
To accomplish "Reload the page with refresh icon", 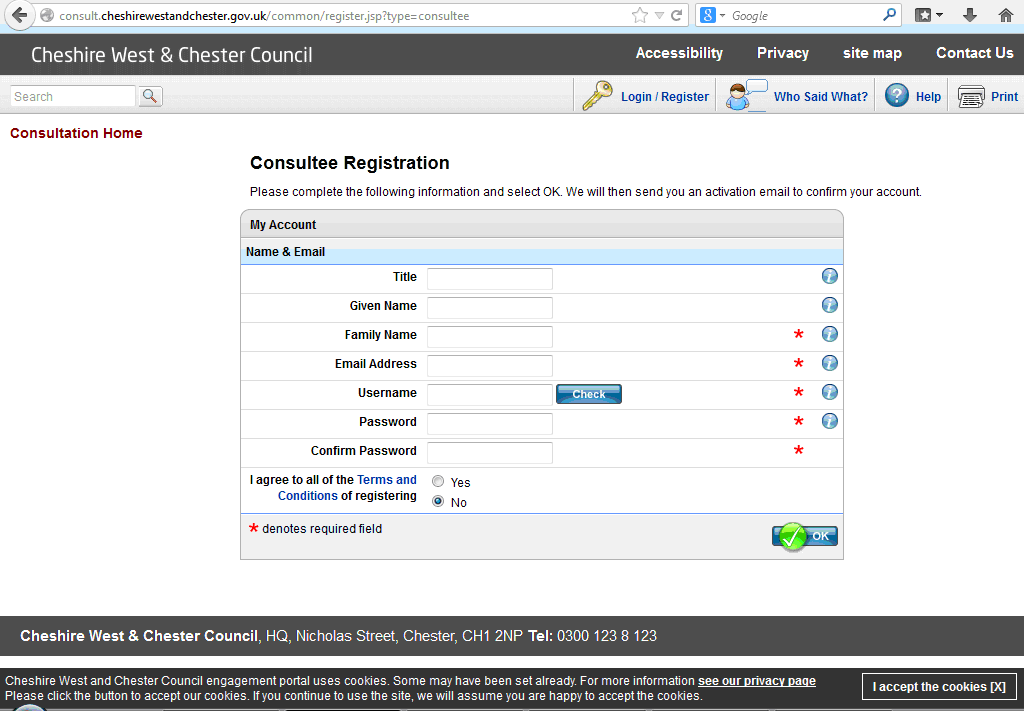I will [677, 15].
